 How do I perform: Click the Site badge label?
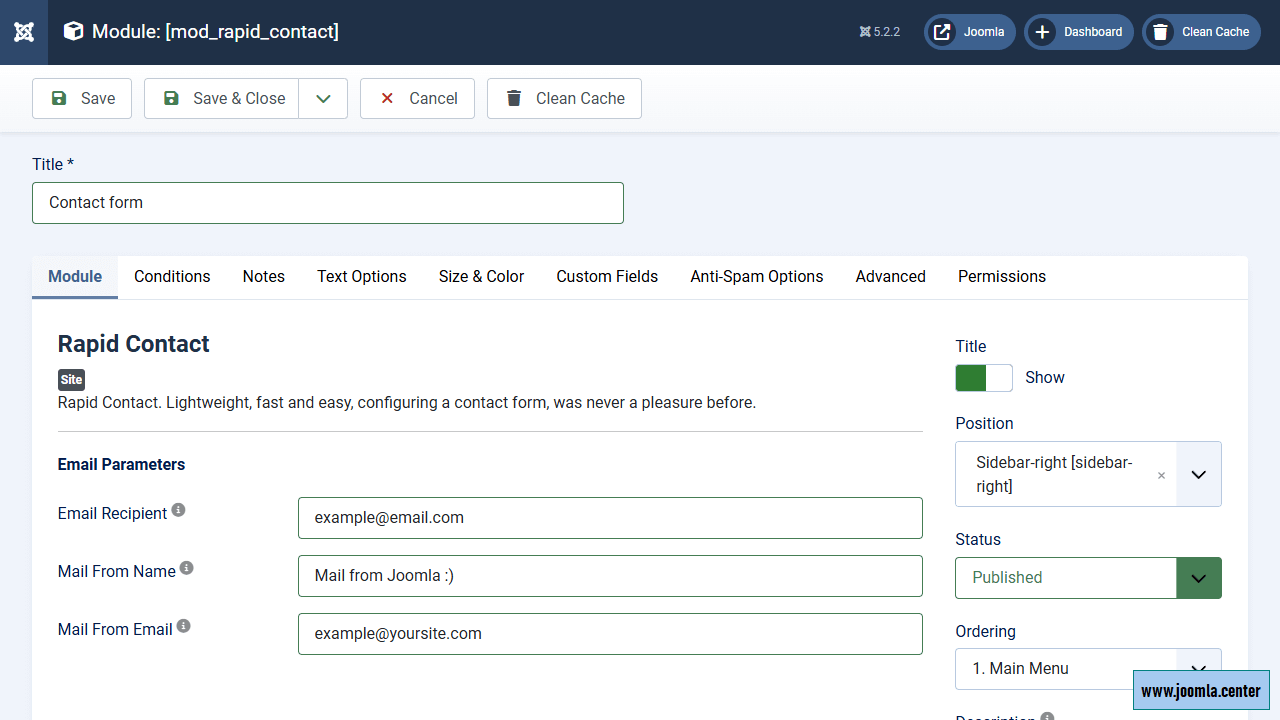(71, 380)
